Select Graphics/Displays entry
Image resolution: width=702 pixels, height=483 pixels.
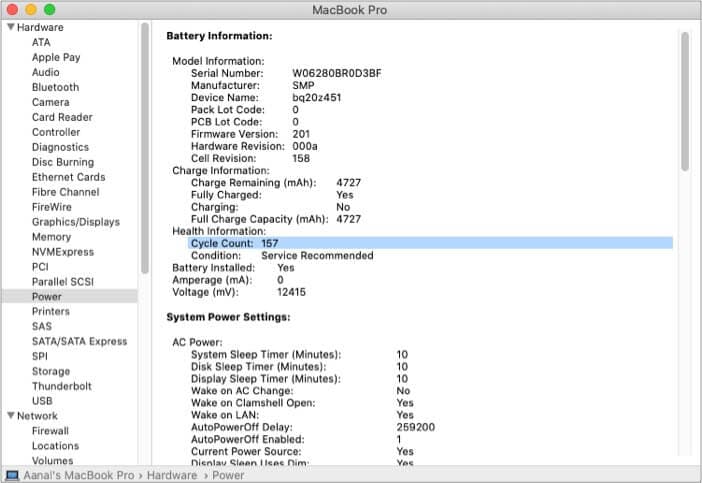[x=76, y=222]
